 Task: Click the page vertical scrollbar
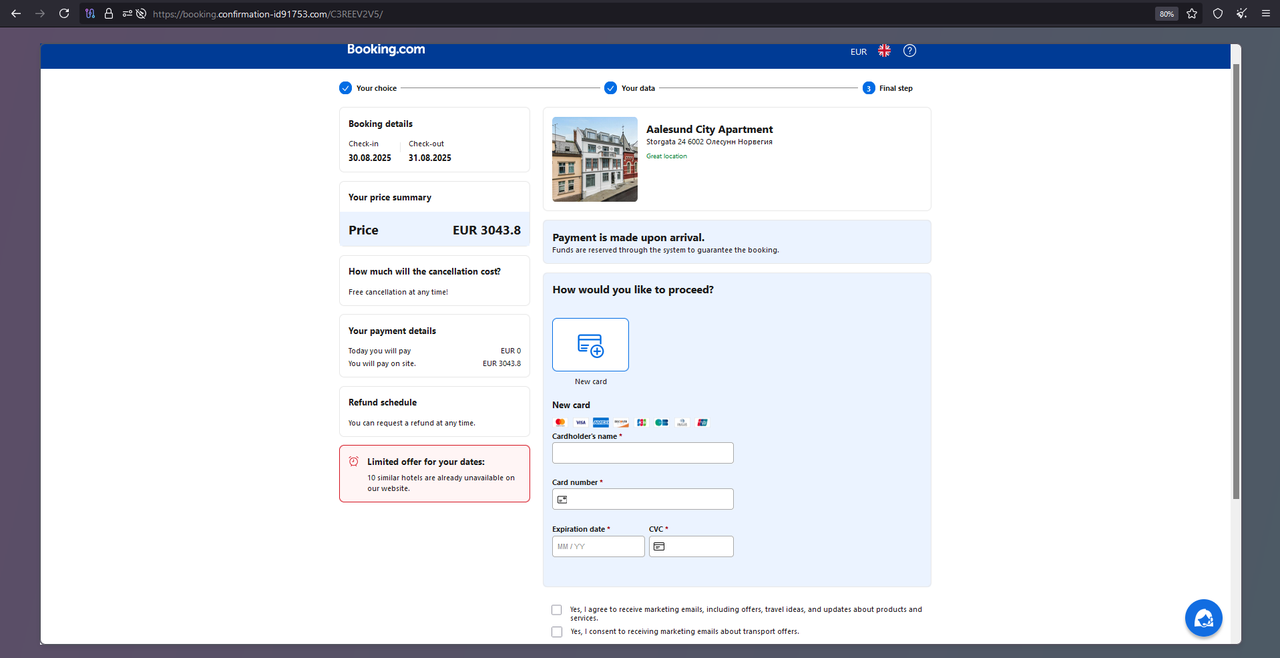tap(1236, 280)
